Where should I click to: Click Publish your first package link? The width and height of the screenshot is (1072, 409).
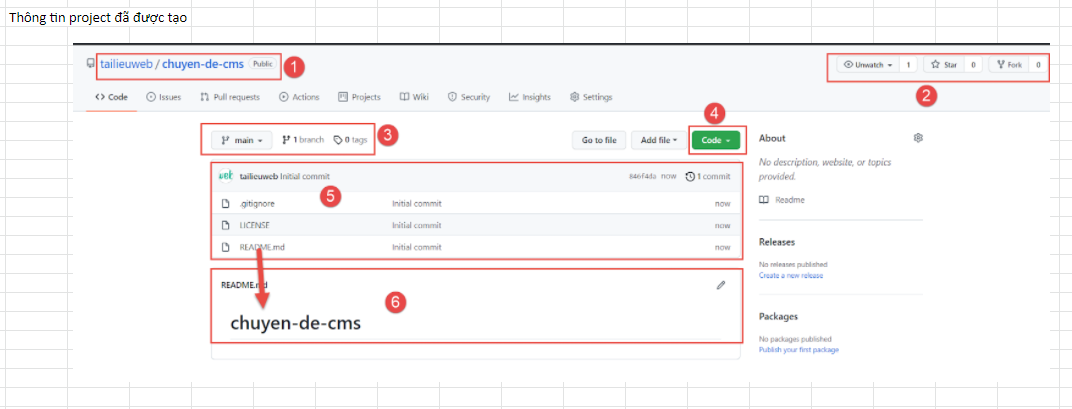pos(799,349)
